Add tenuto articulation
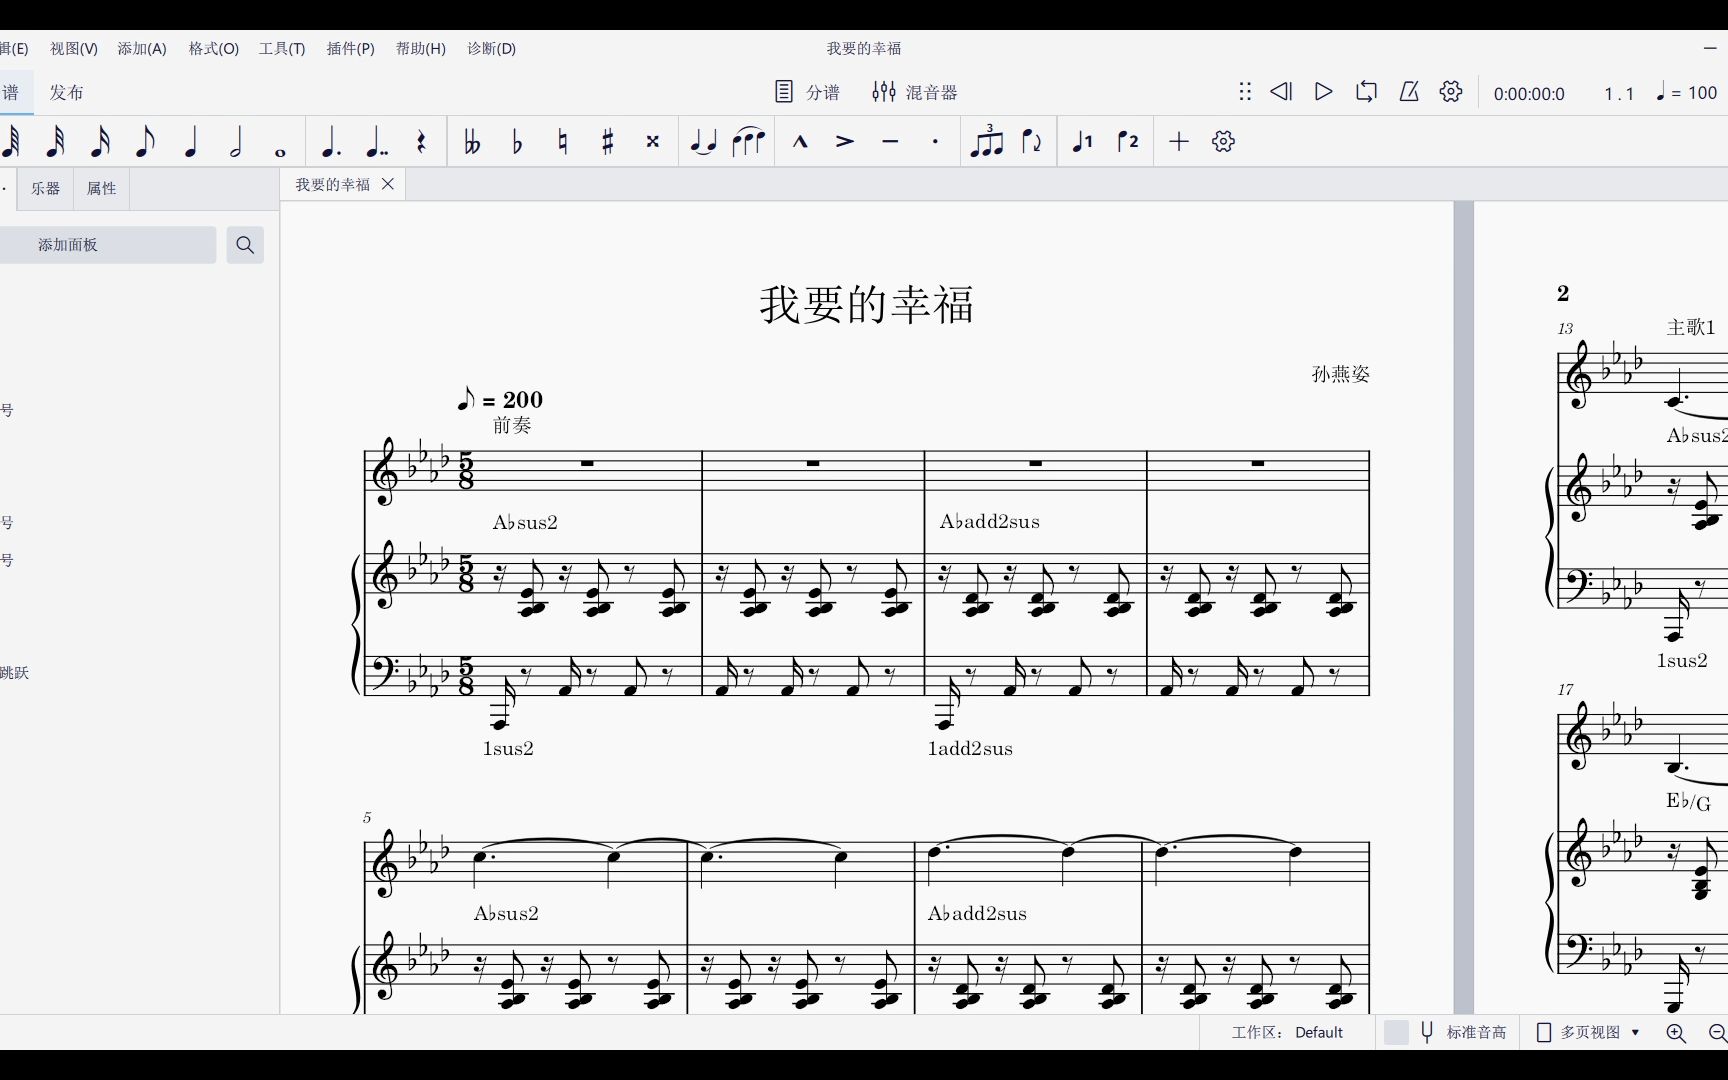 [890, 142]
